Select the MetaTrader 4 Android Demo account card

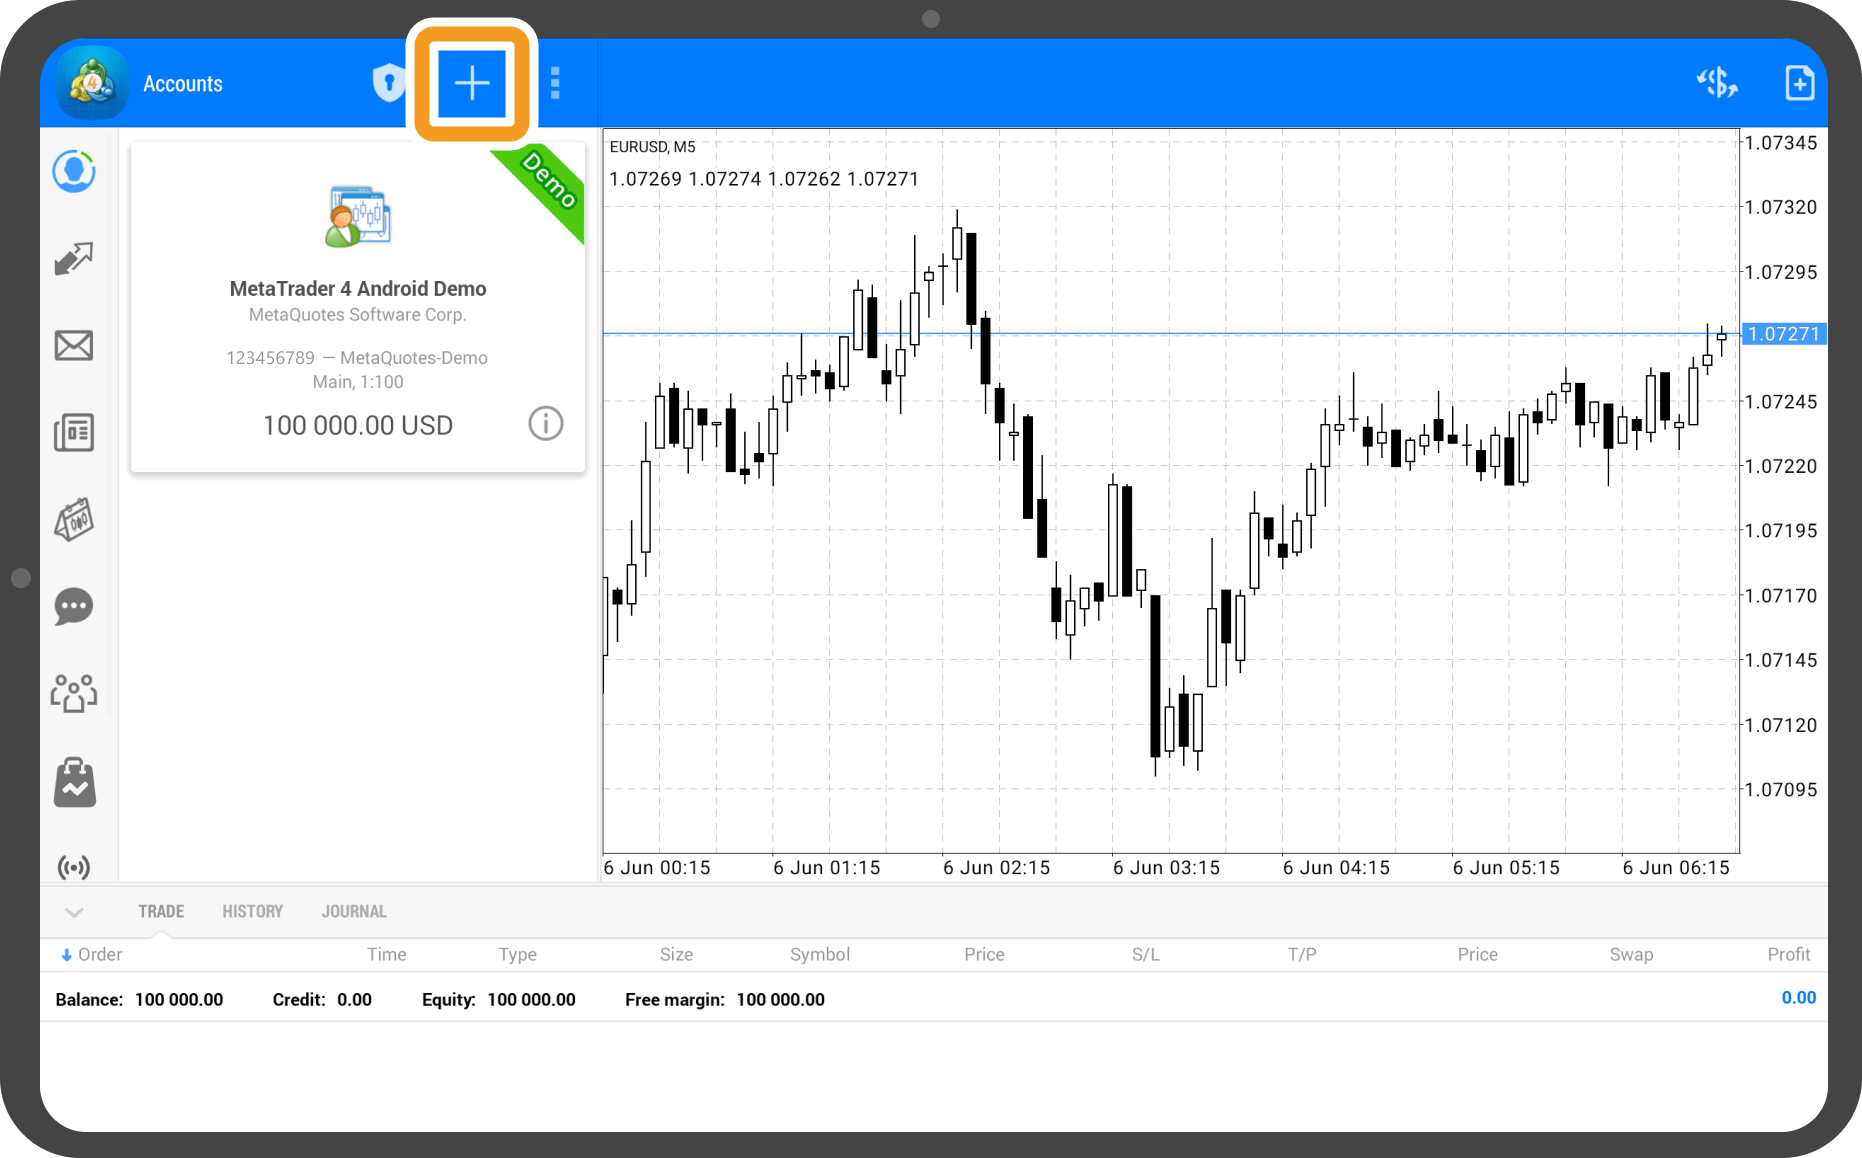358,308
